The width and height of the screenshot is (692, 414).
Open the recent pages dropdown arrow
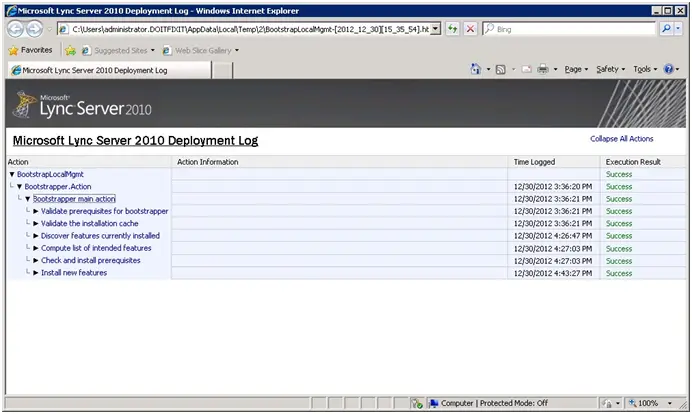[x=49, y=30]
